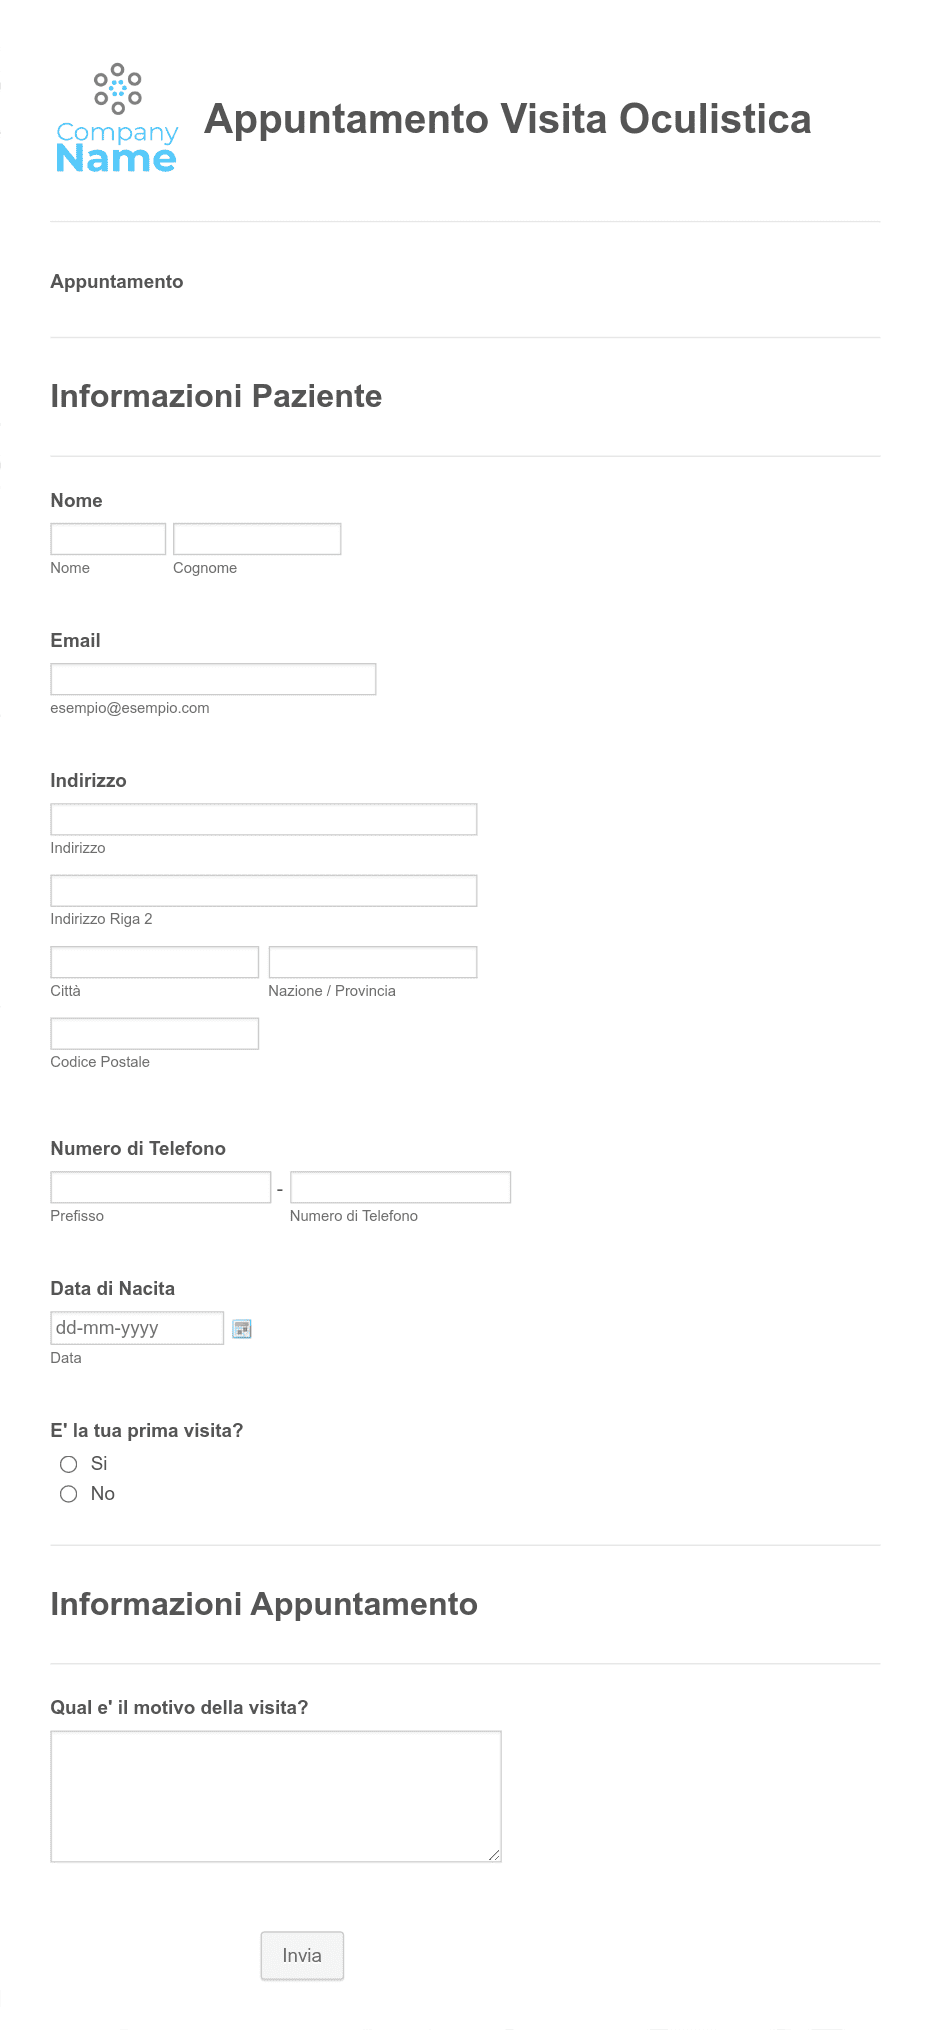Click the Informazioni Paziente section heading
The image size is (930, 2030).
[216, 396]
